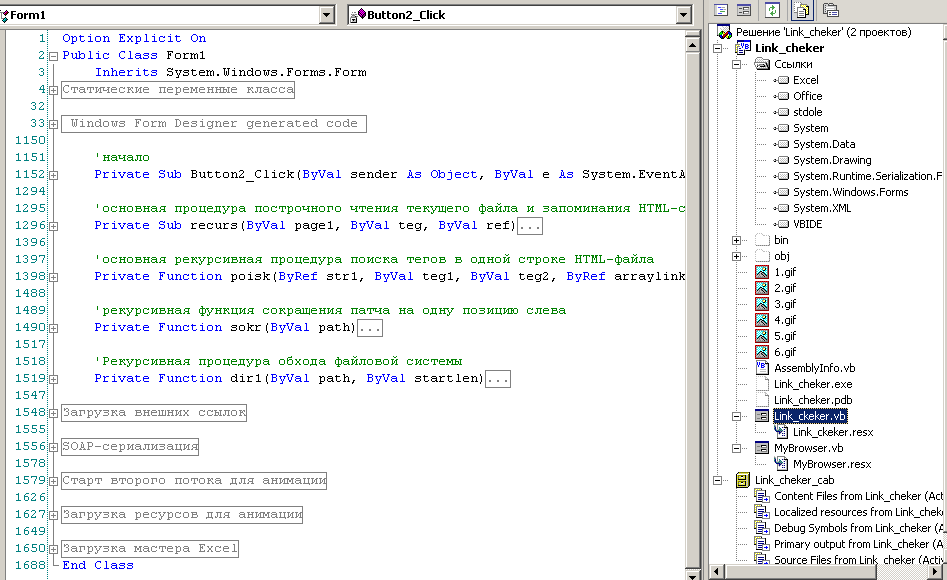This screenshot has height=580, width=947.
Task: Click the View Code icon in Solution Explorer toolbar
Action: (721, 10)
